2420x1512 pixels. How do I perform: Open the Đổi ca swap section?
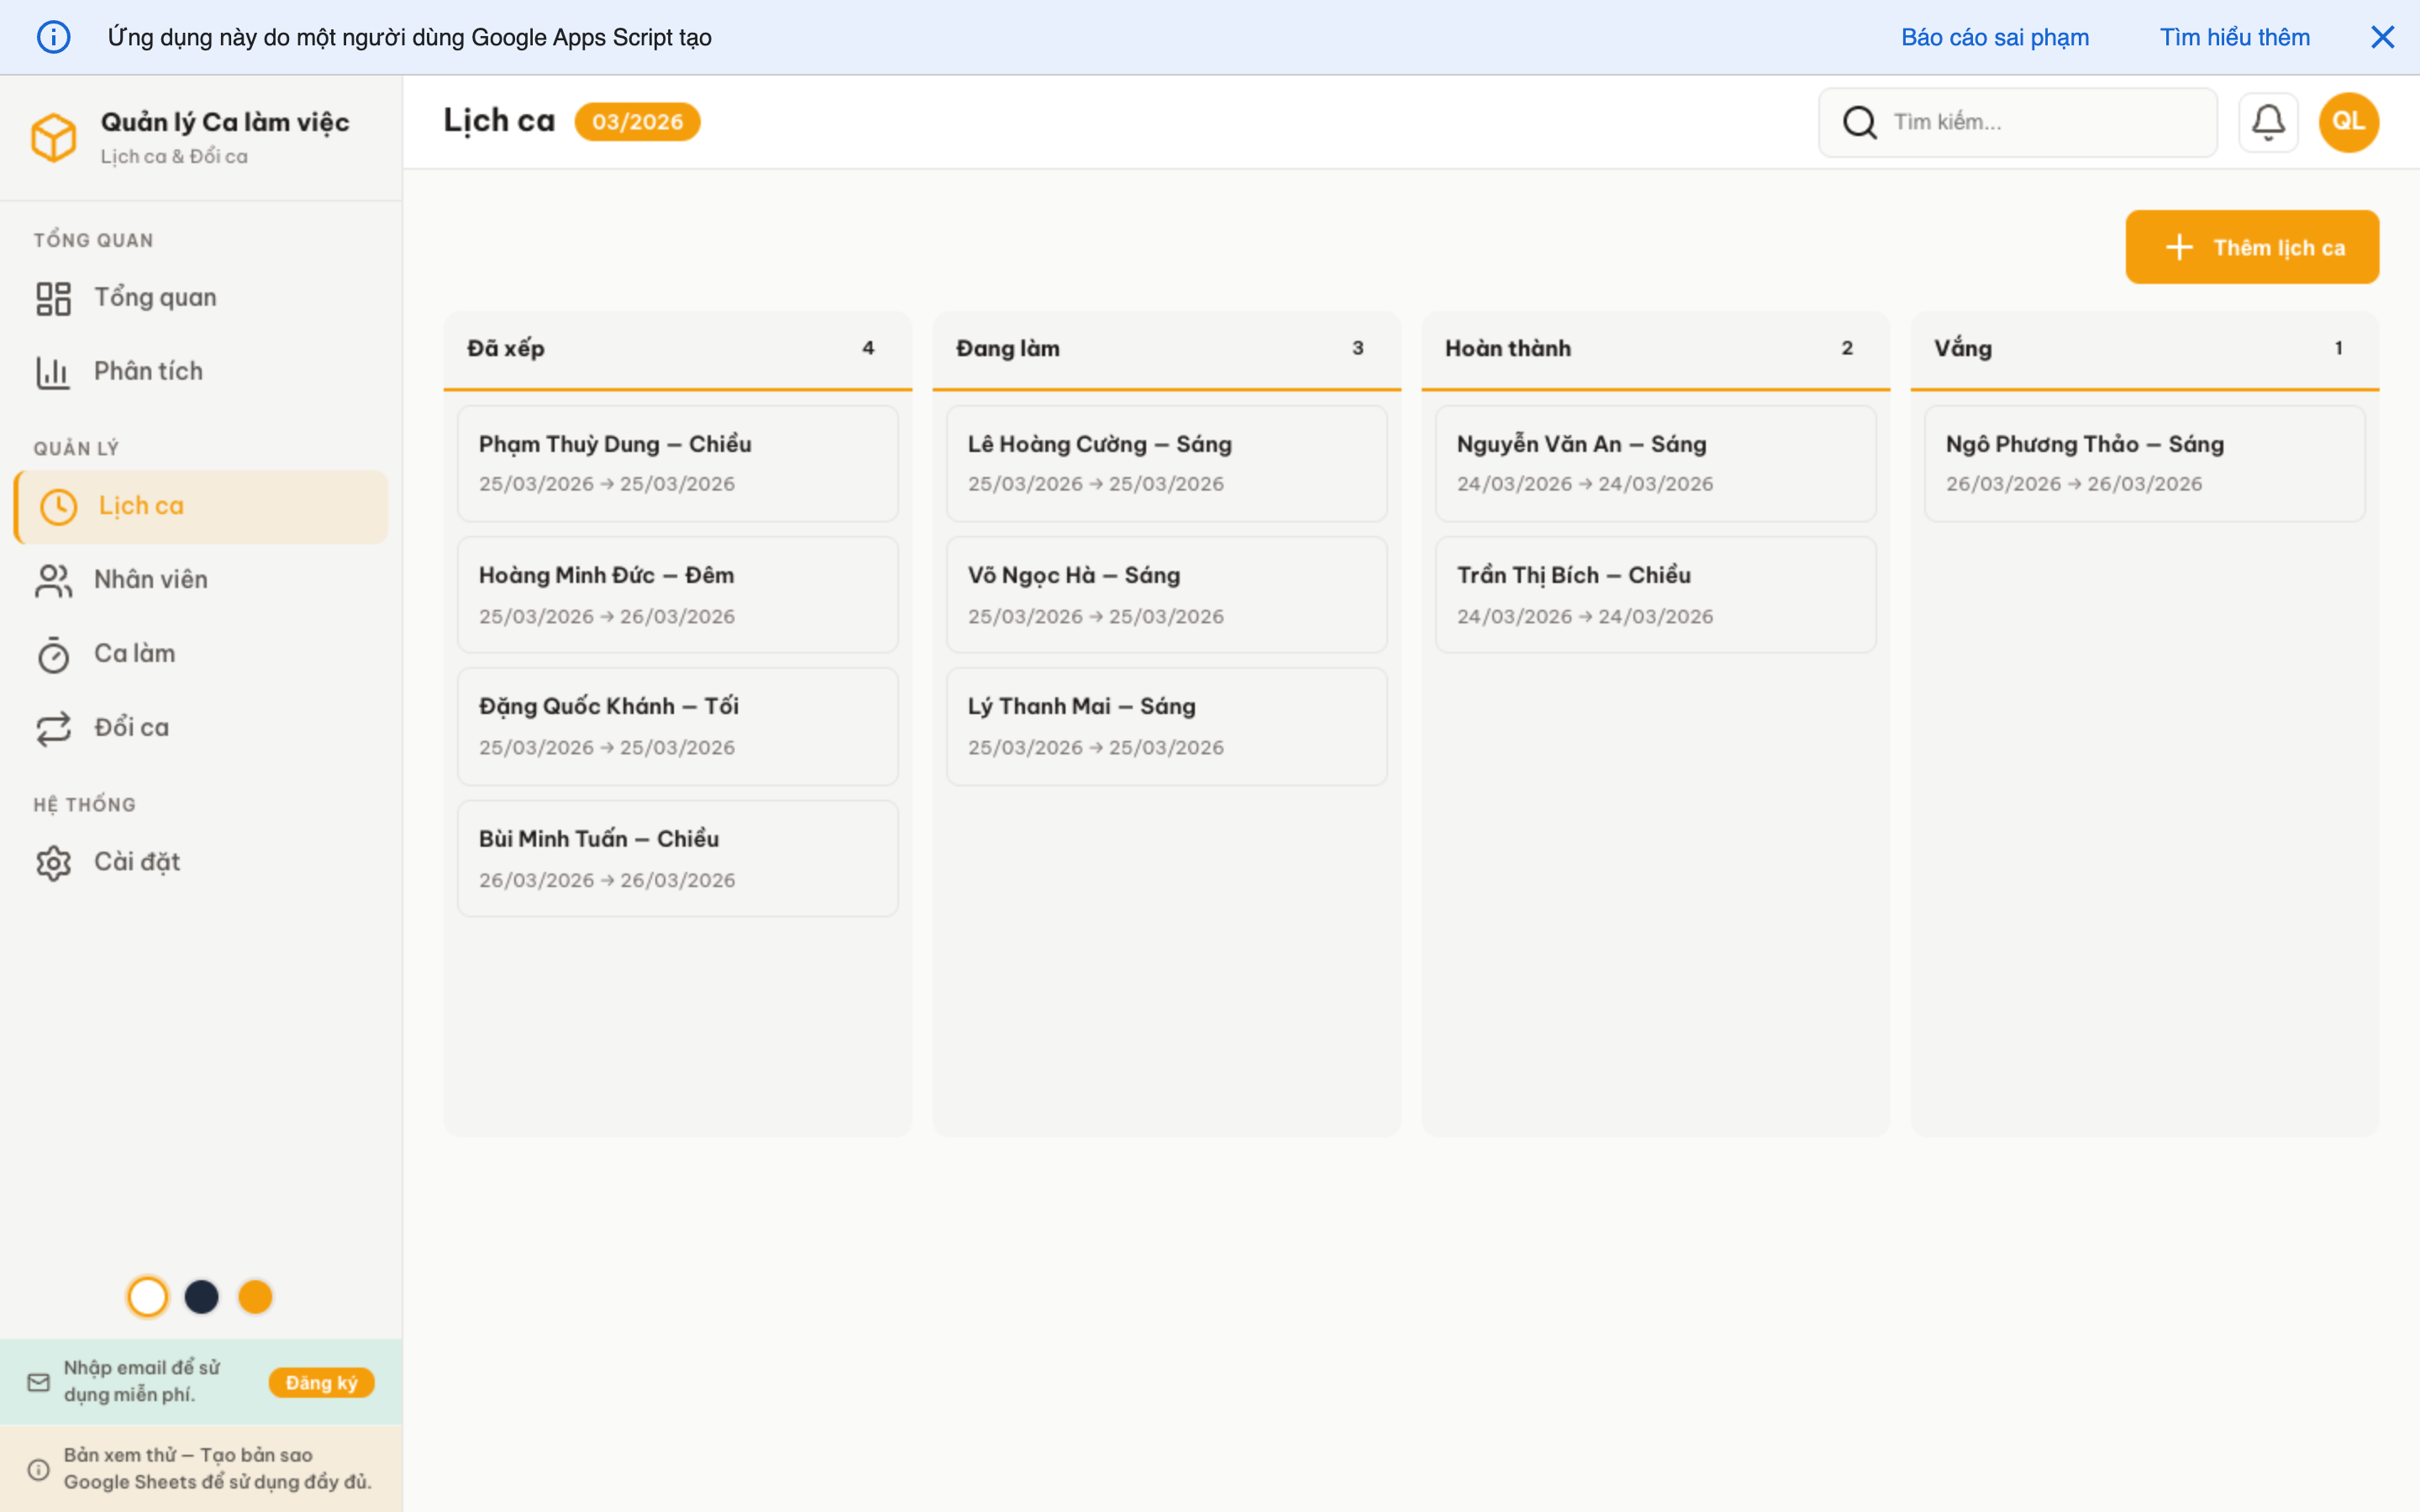(x=131, y=727)
